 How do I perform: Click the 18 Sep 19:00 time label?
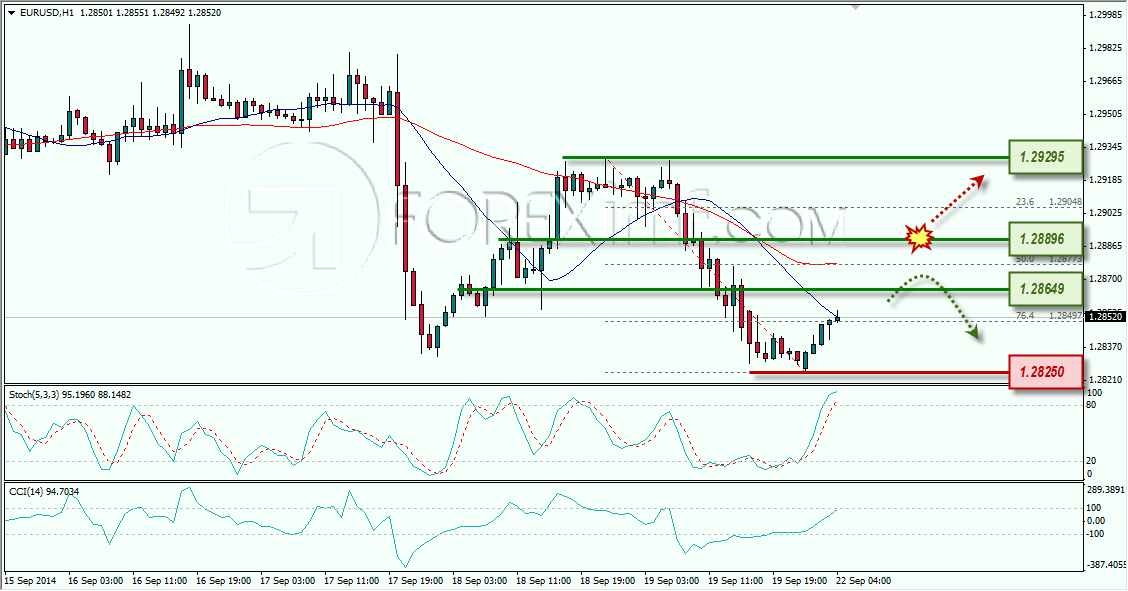(x=608, y=580)
